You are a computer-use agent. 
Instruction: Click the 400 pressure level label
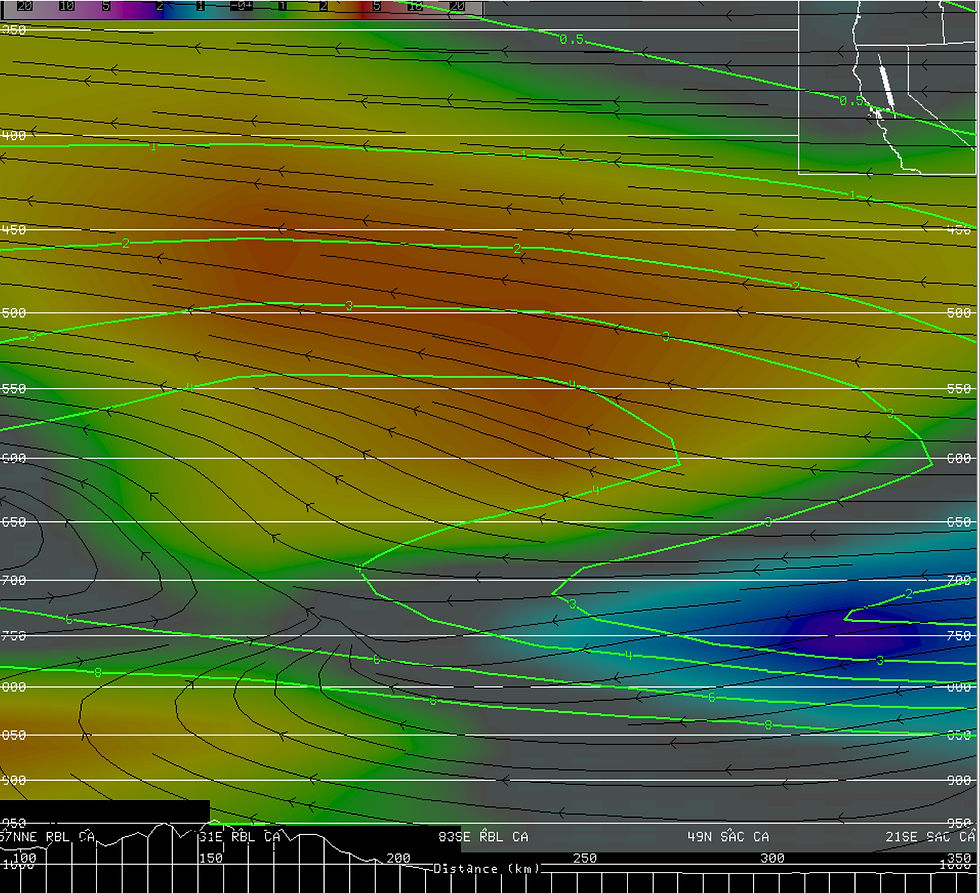tap(13, 136)
